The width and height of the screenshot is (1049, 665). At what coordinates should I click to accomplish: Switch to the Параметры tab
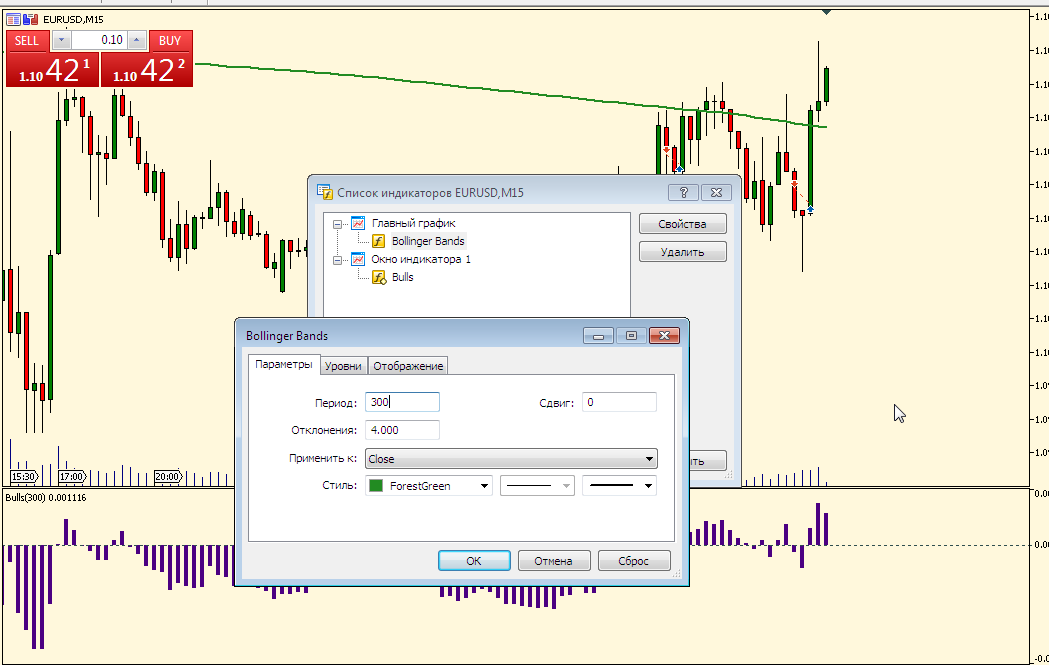(x=284, y=365)
